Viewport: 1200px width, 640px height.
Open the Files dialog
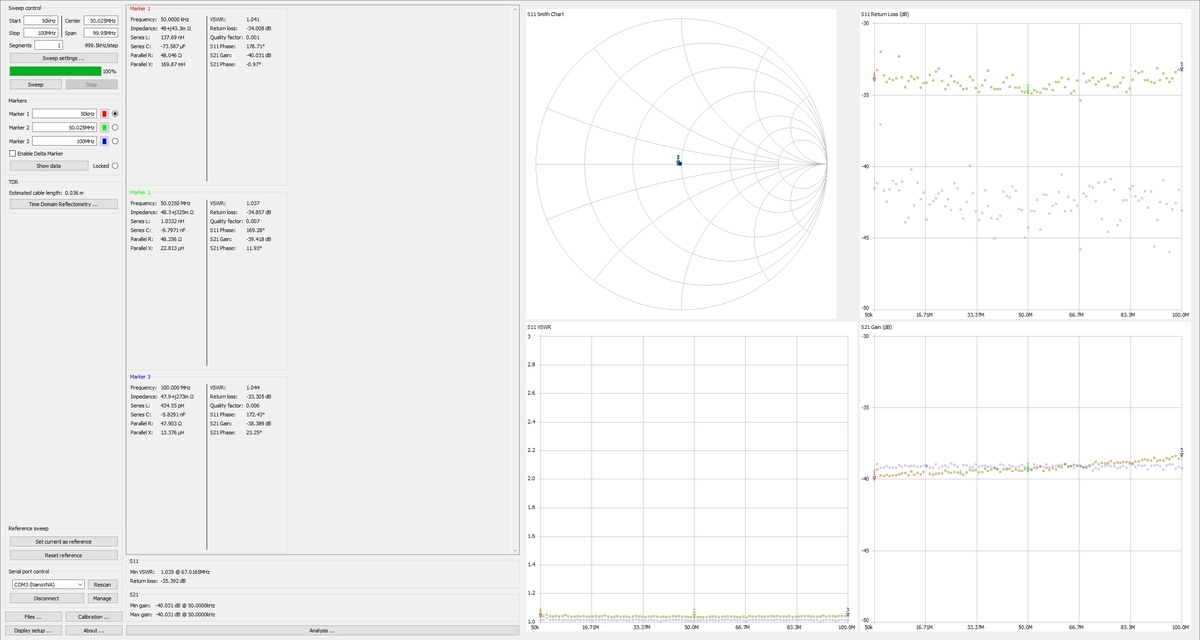point(33,617)
